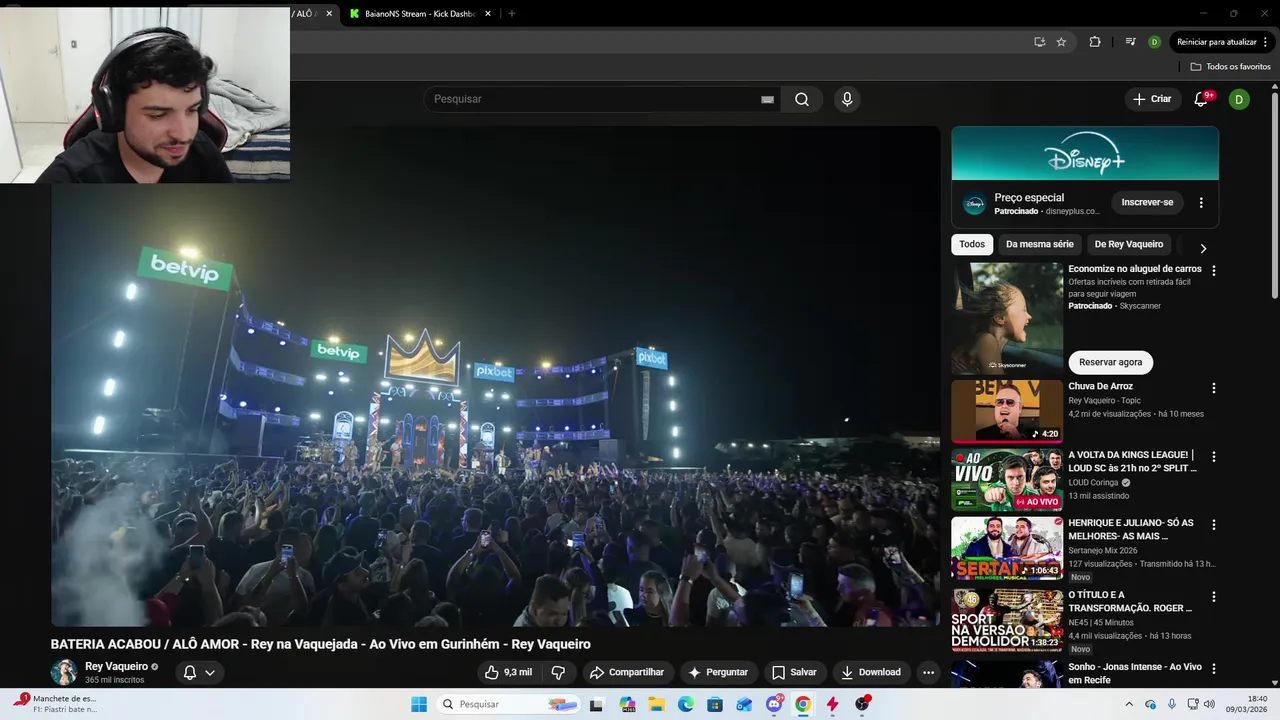
Task: Show hidden icons in the system tray
Action: [x=1129, y=704]
